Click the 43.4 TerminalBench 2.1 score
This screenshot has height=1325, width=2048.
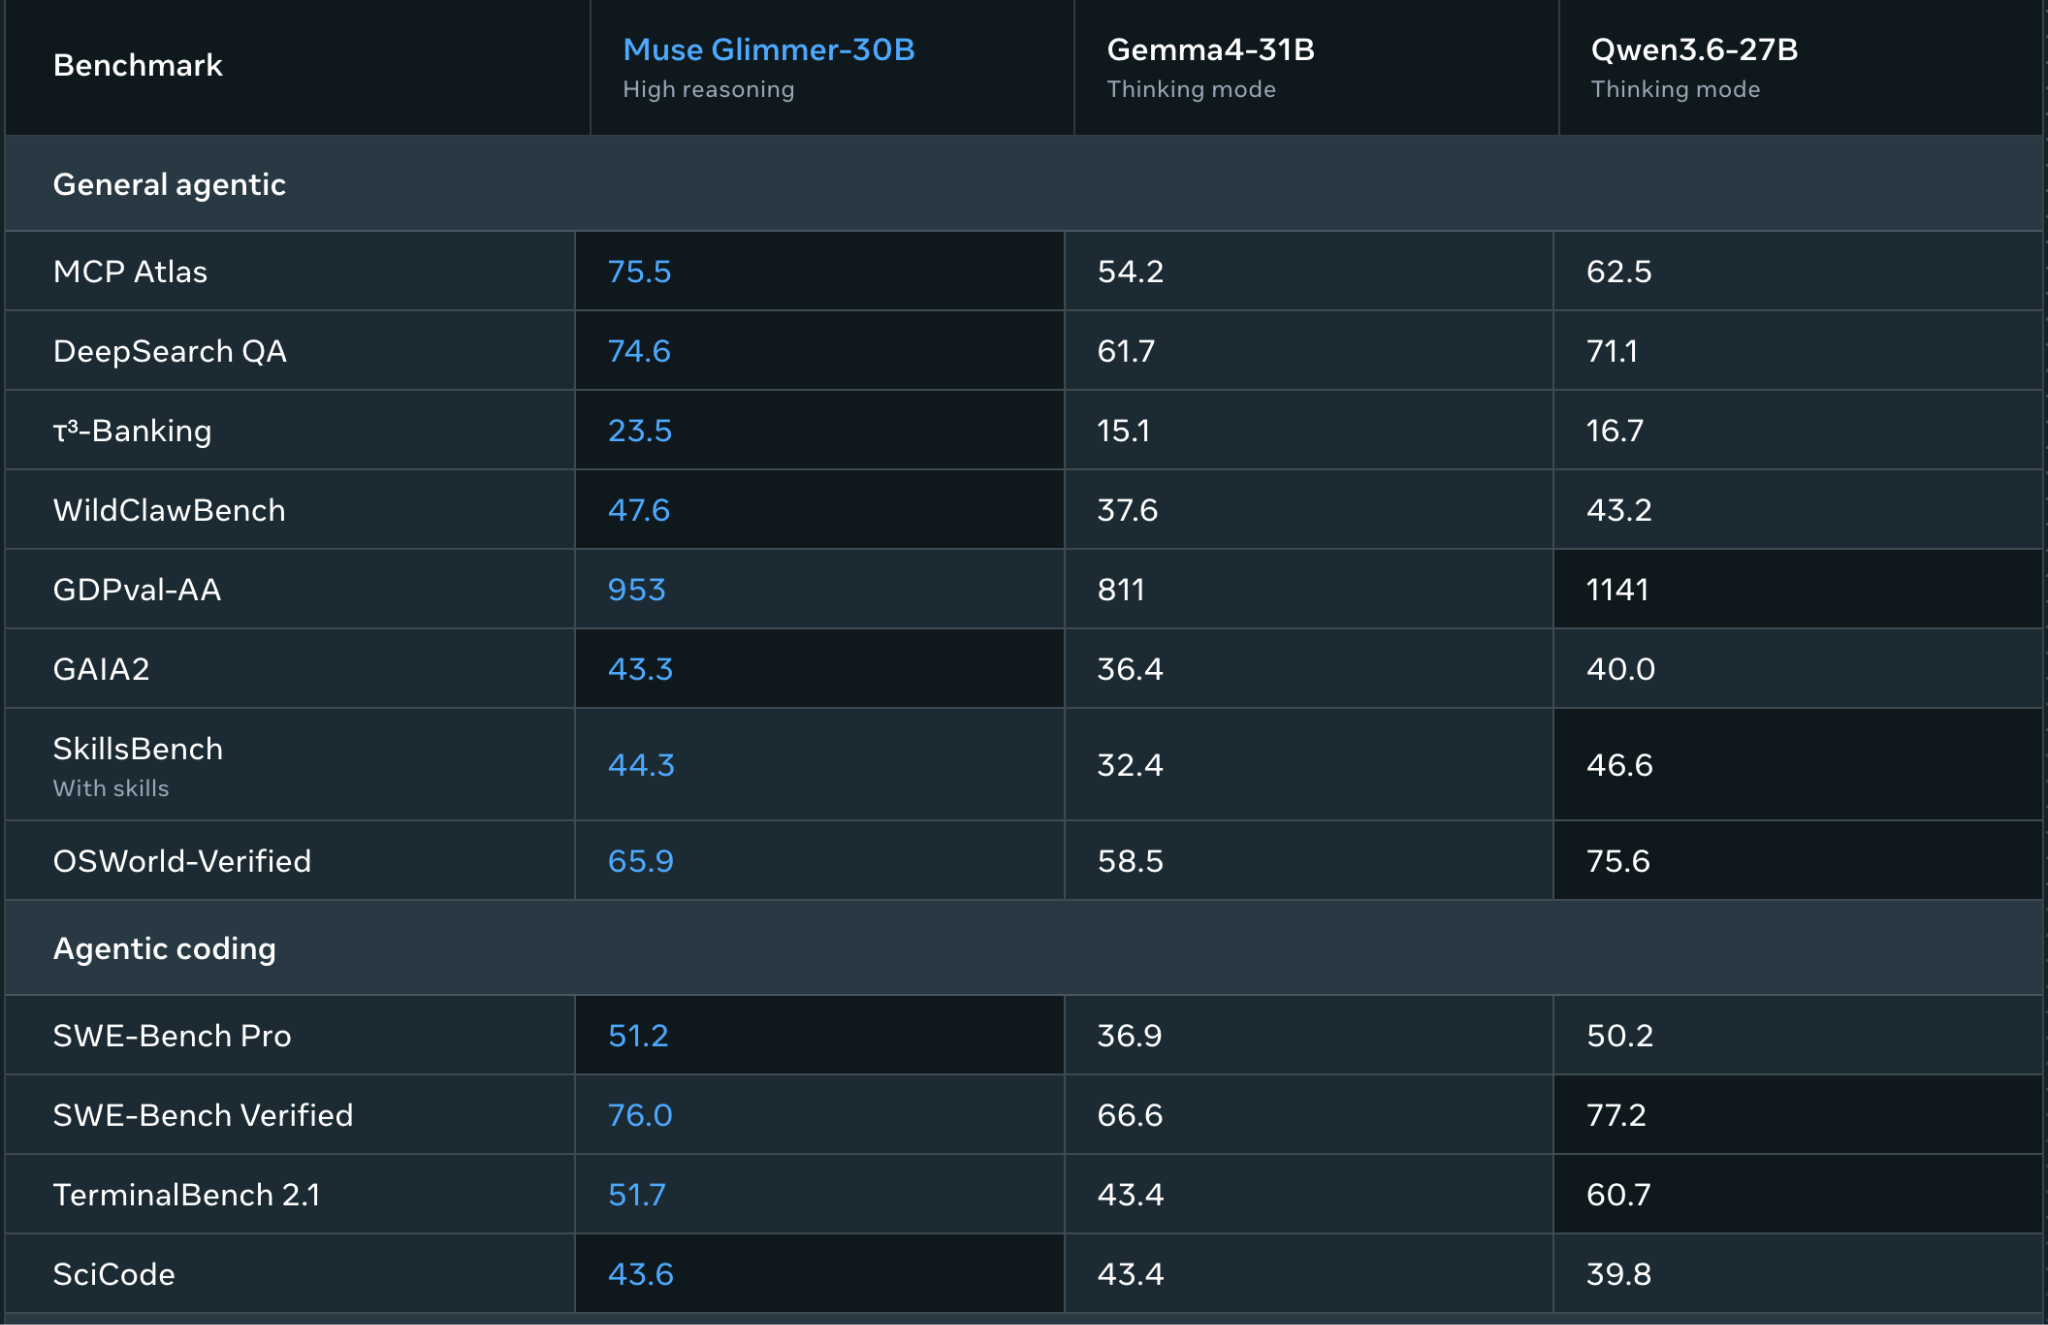point(1131,1194)
